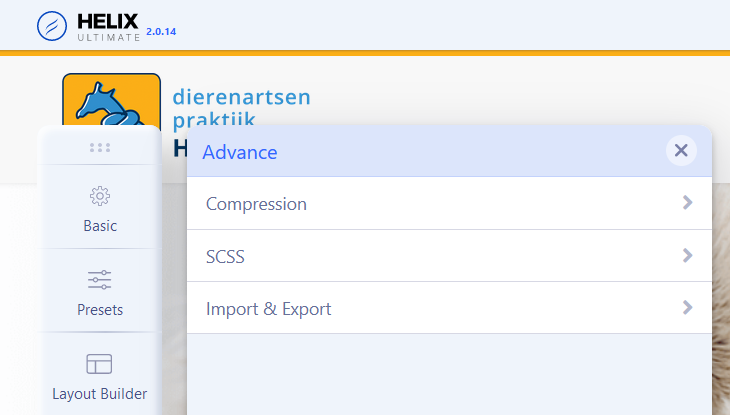Expand Import & Export using its chevron
This screenshot has height=415, width=730.
pos(687,308)
